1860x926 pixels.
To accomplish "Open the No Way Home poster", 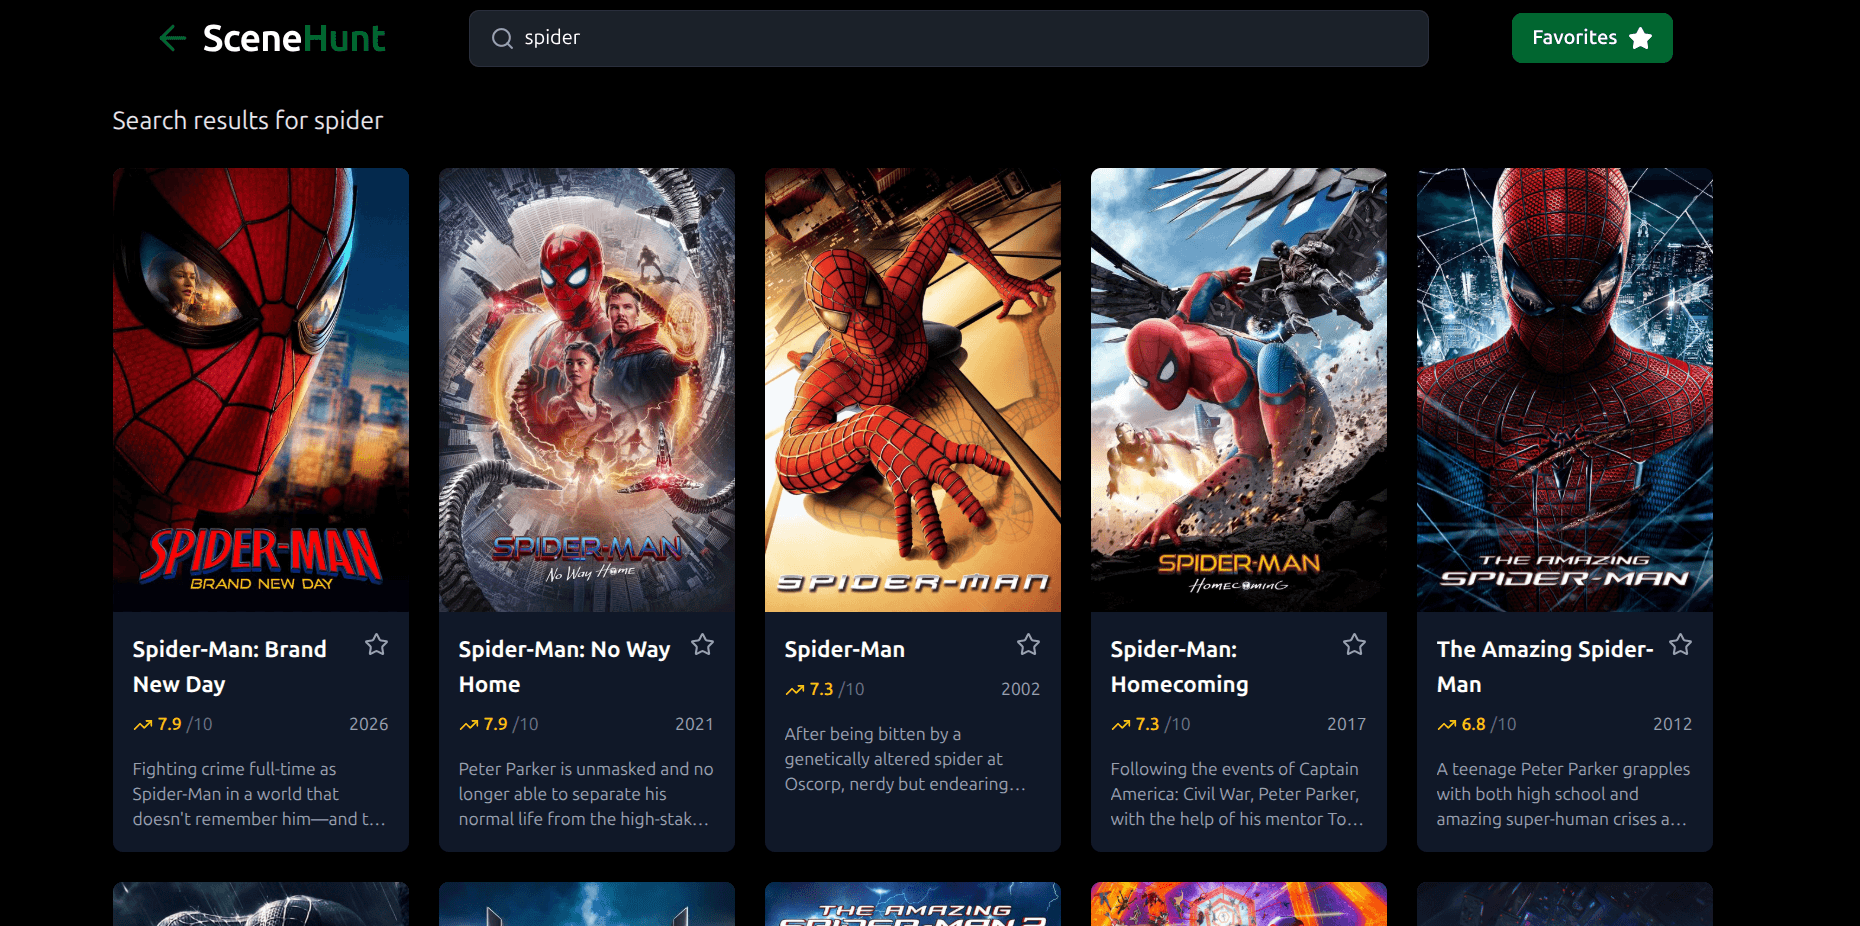I will pyautogui.click(x=587, y=390).
